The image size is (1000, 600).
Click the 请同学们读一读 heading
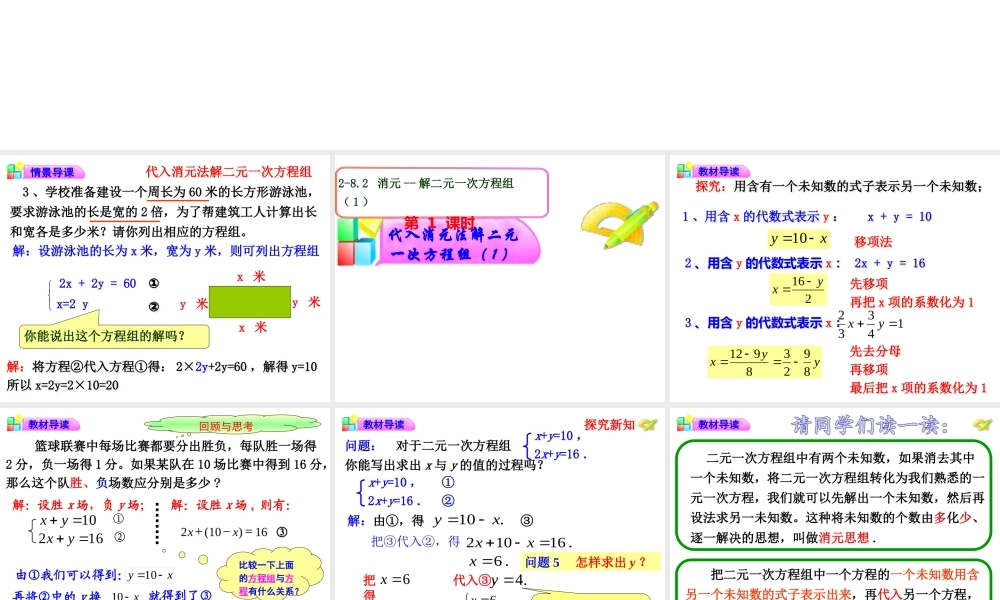coord(870,425)
